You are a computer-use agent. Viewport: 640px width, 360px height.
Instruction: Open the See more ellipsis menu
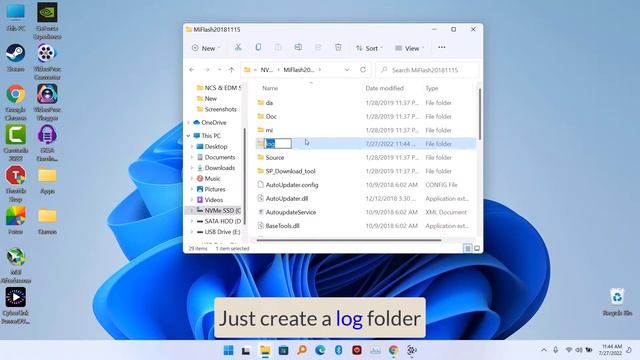click(x=442, y=47)
